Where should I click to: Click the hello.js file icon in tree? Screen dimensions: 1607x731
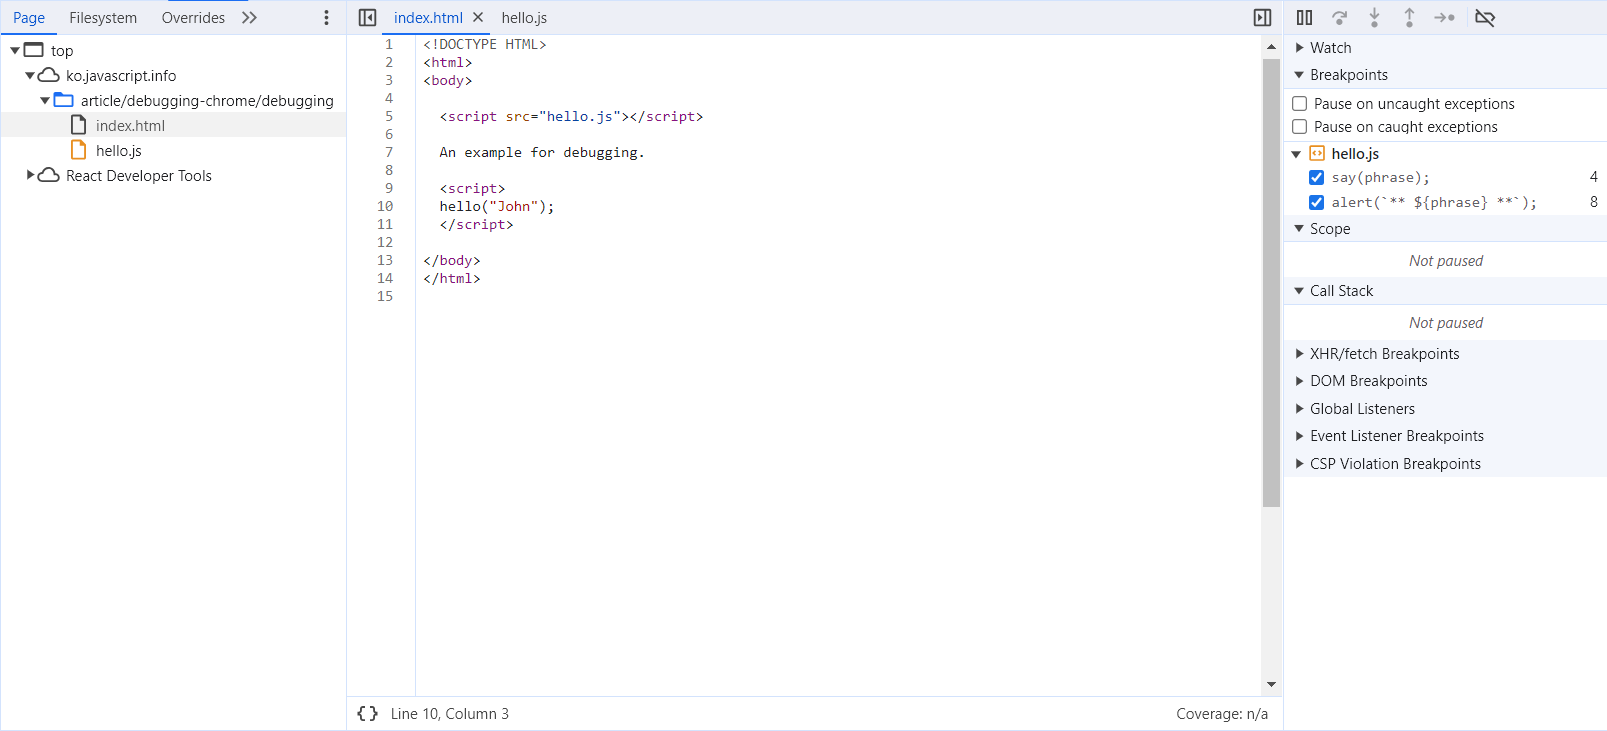pos(78,150)
